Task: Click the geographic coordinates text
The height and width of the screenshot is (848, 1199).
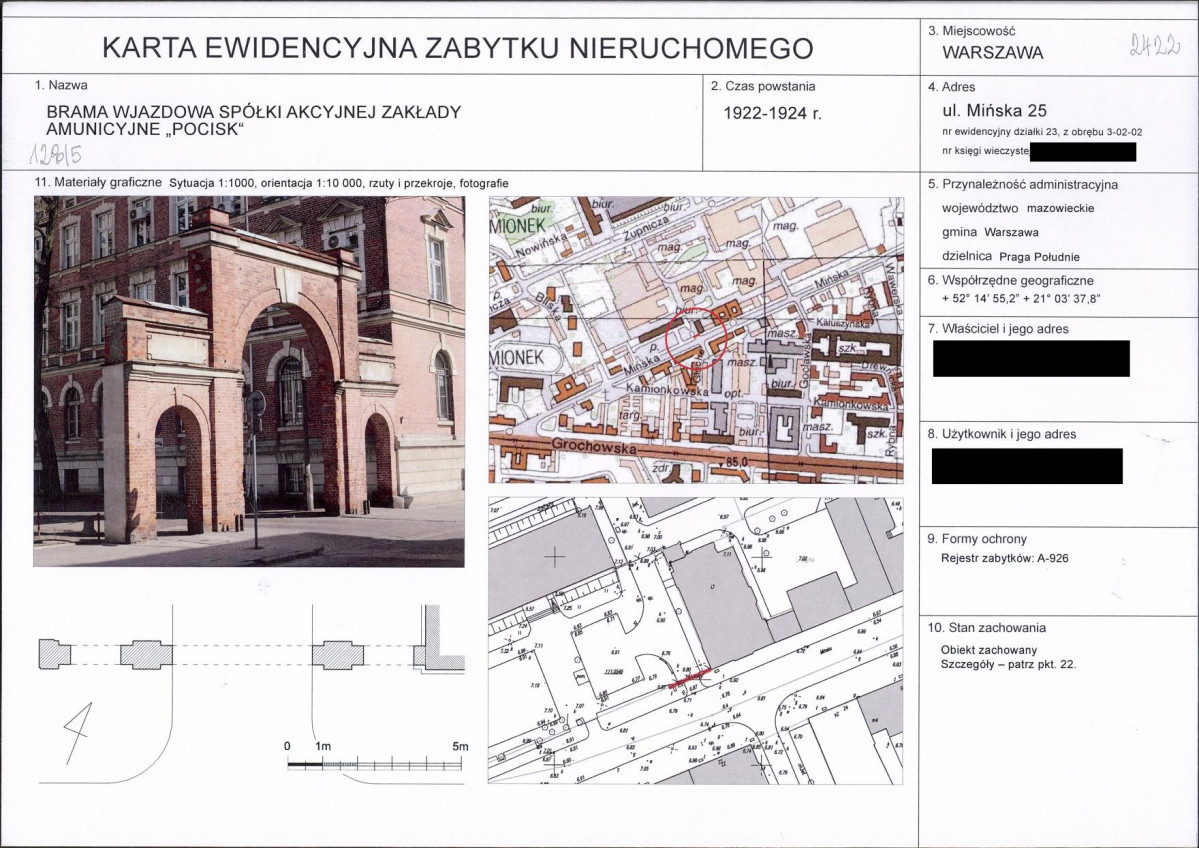Action: 1021,299
